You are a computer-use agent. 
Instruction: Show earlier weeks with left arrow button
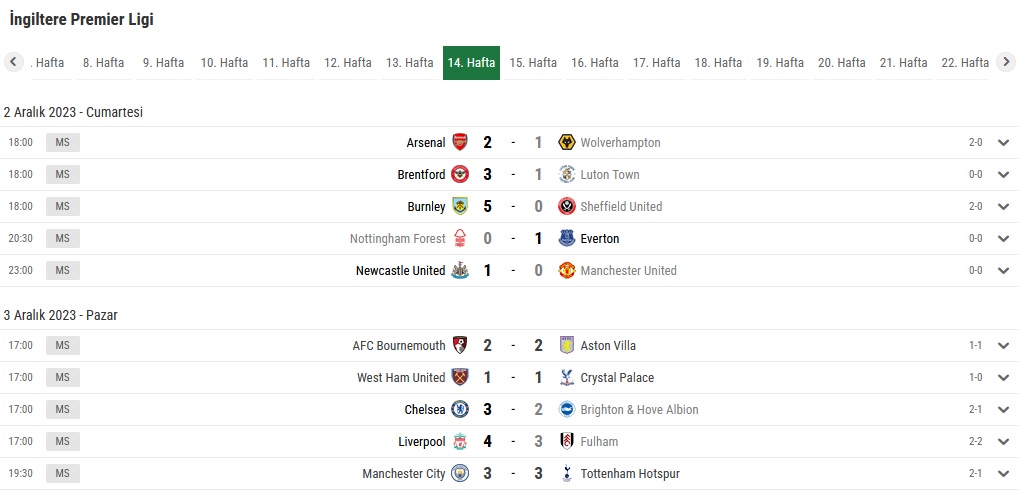(14, 62)
